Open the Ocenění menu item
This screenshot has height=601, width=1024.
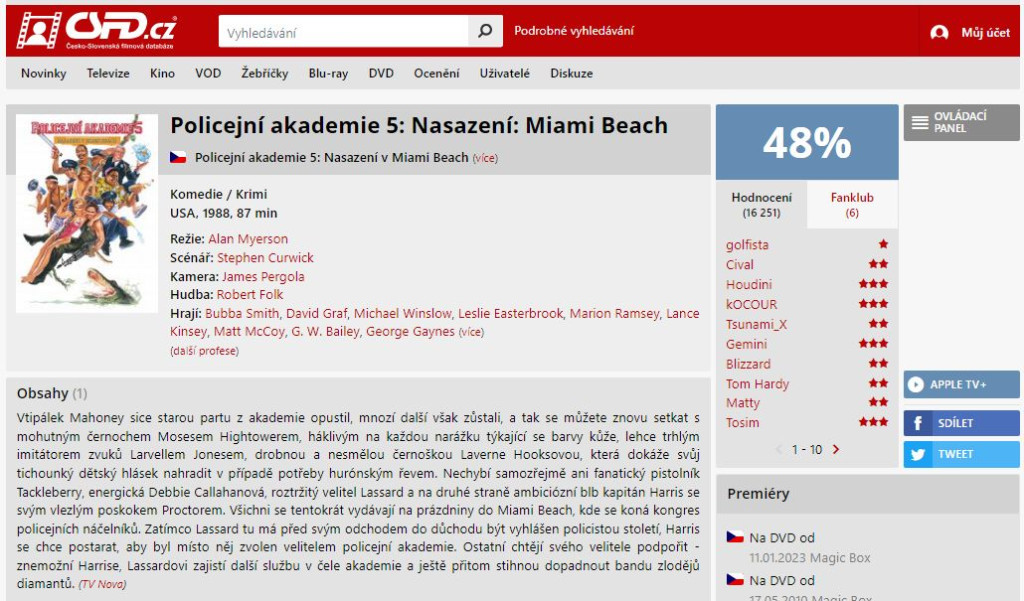point(436,73)
